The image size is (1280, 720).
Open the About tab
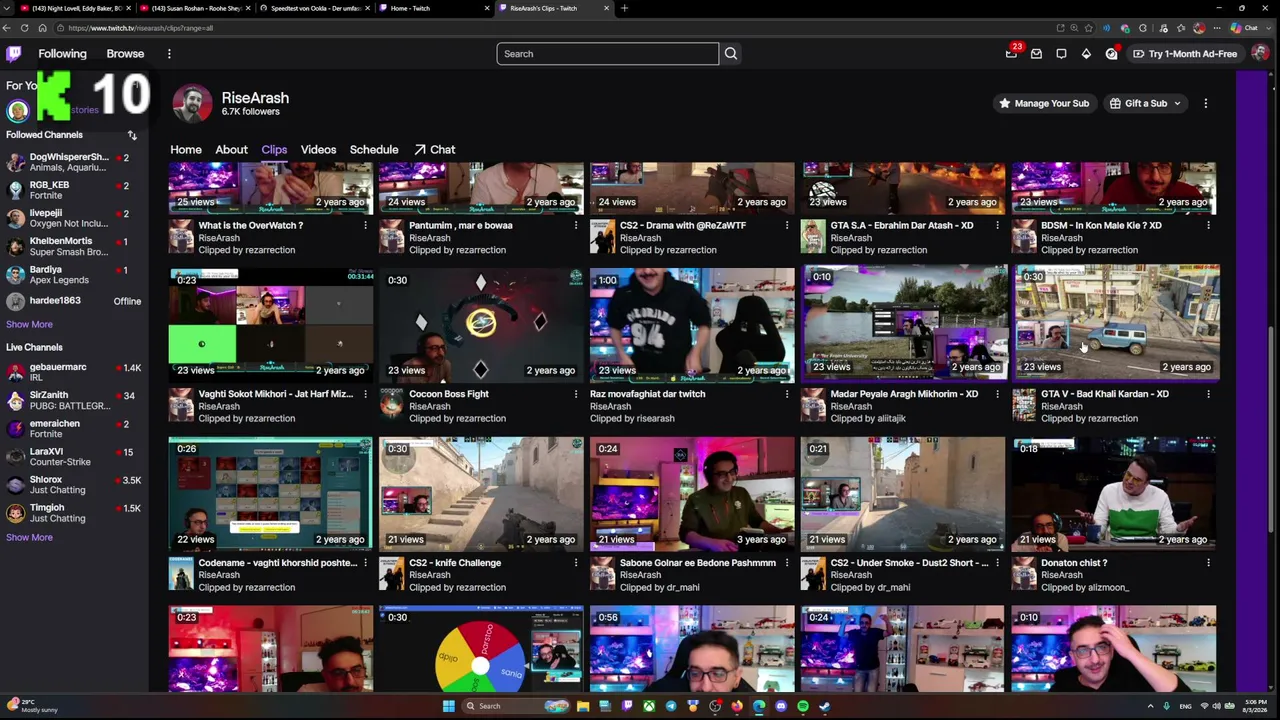231,150
